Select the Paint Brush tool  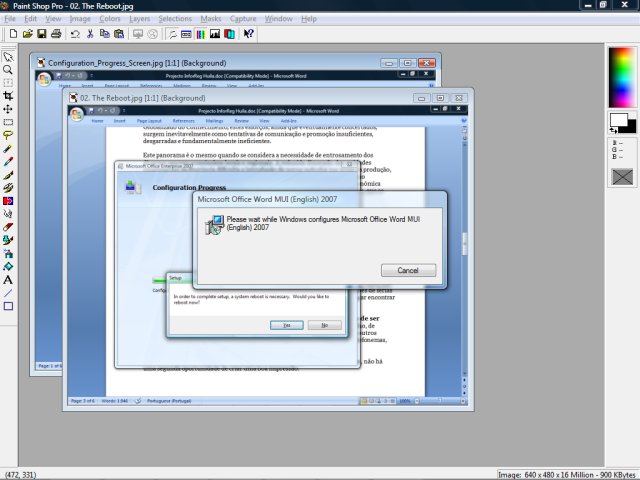[8, 175]
